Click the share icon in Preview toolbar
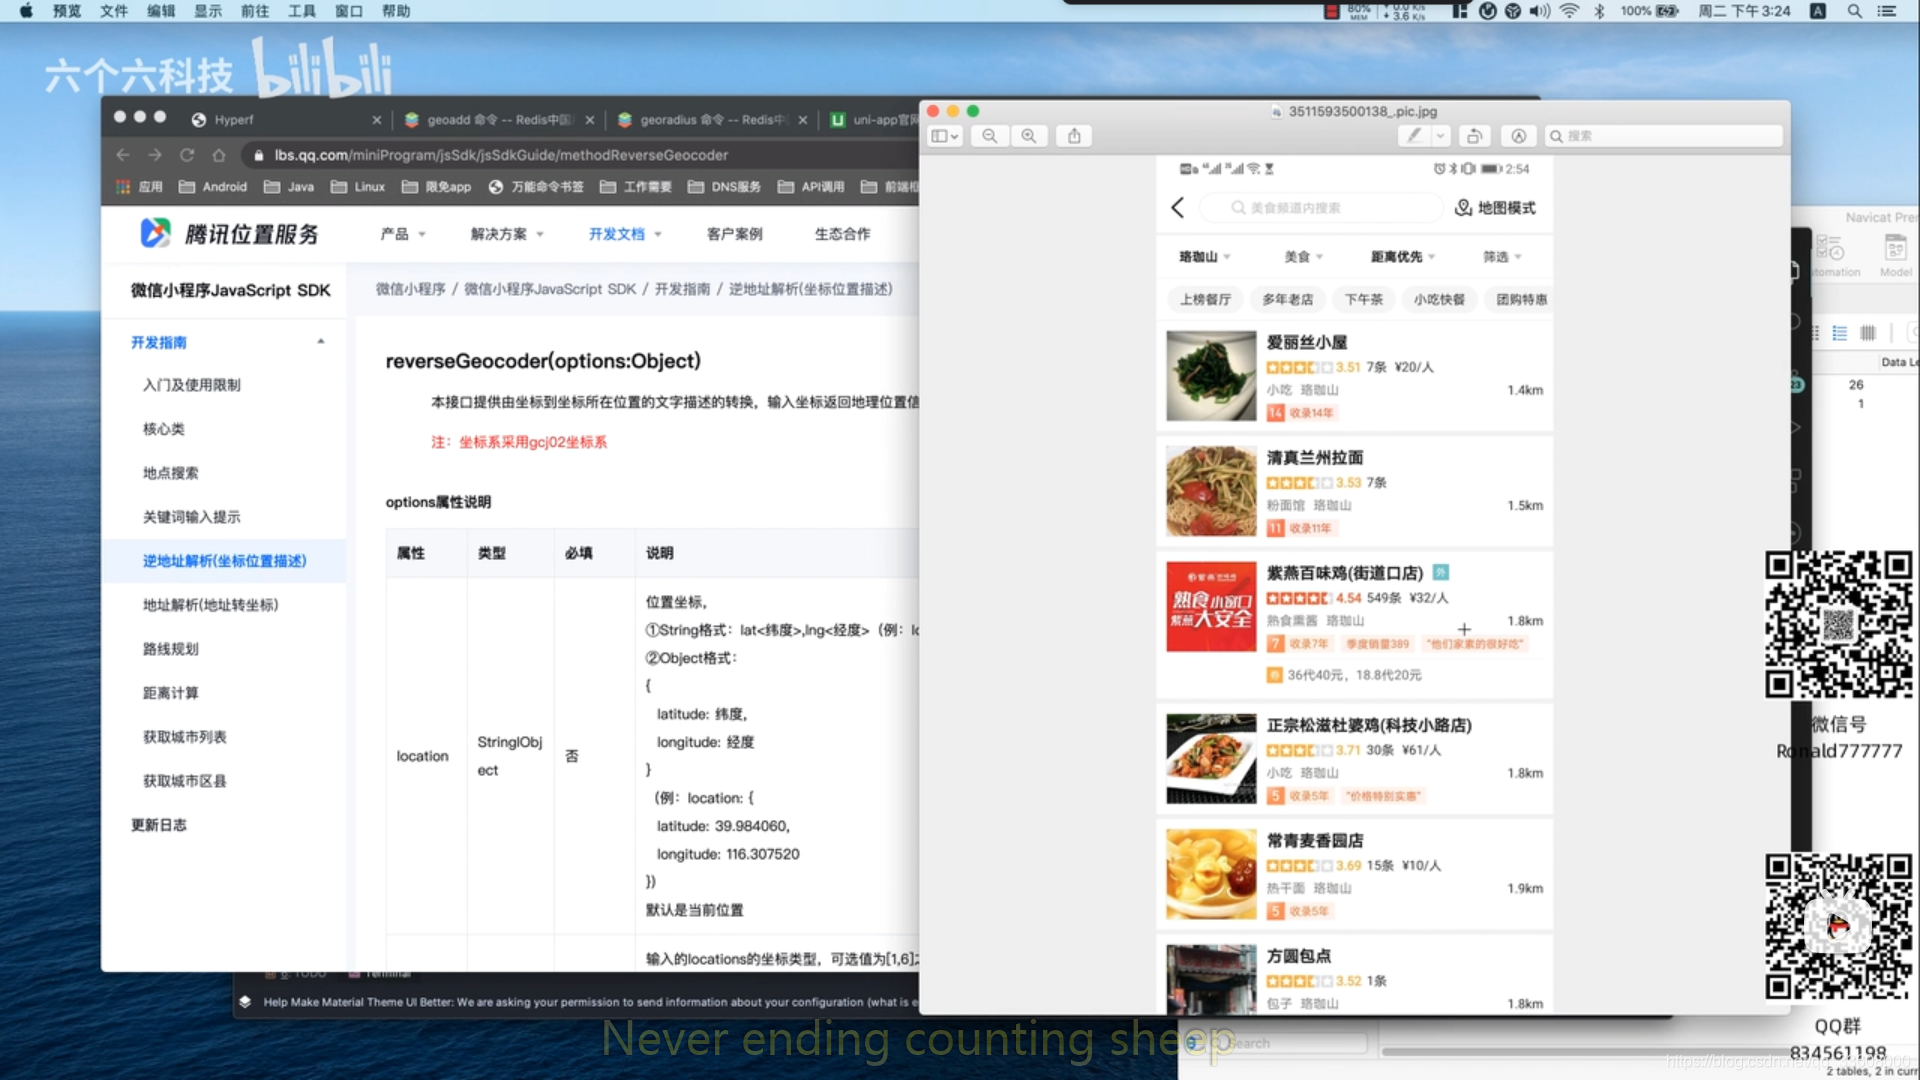 click(1074, 136)
